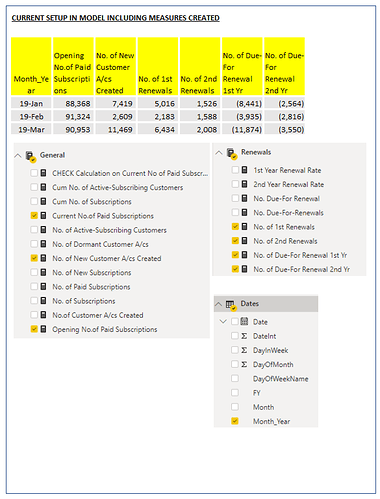Check the 1st Year Renewal Rate box
Image resolution: width=380 pixels, height=499 pixels.
pyautogui.click(x=235, y=170)
